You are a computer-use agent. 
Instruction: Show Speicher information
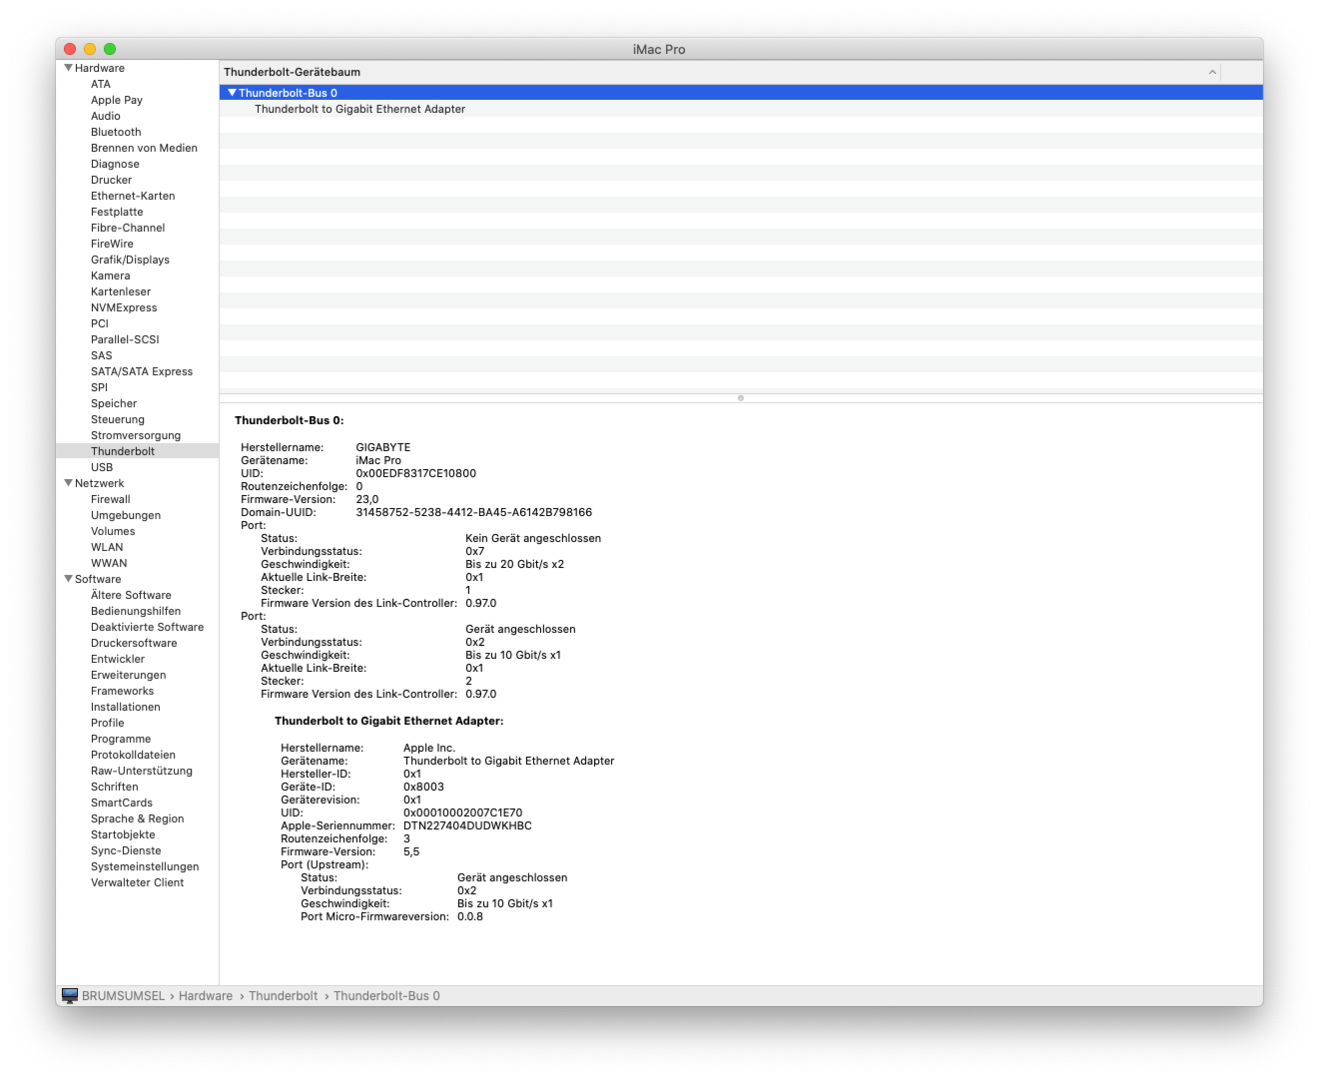pos(114,404)
